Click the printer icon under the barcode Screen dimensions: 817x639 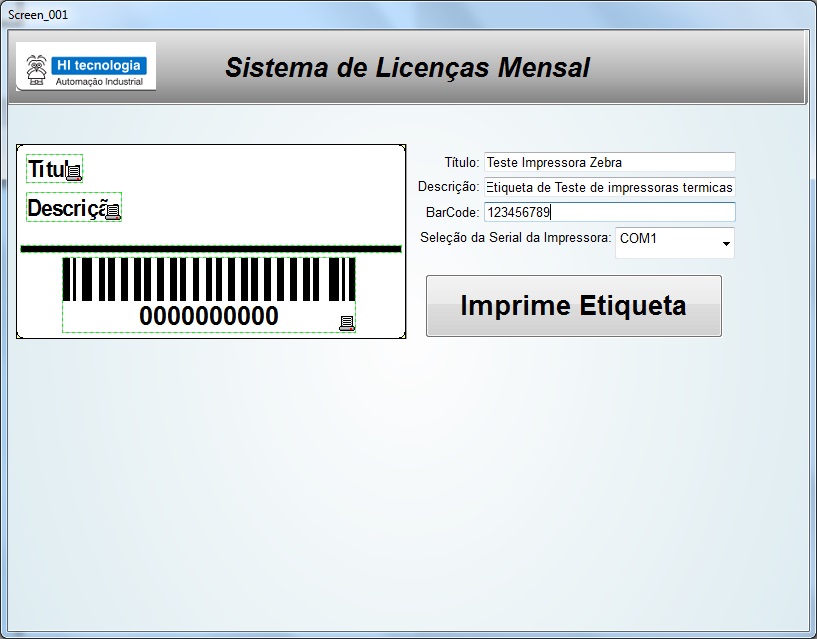(x=347, y=323)
